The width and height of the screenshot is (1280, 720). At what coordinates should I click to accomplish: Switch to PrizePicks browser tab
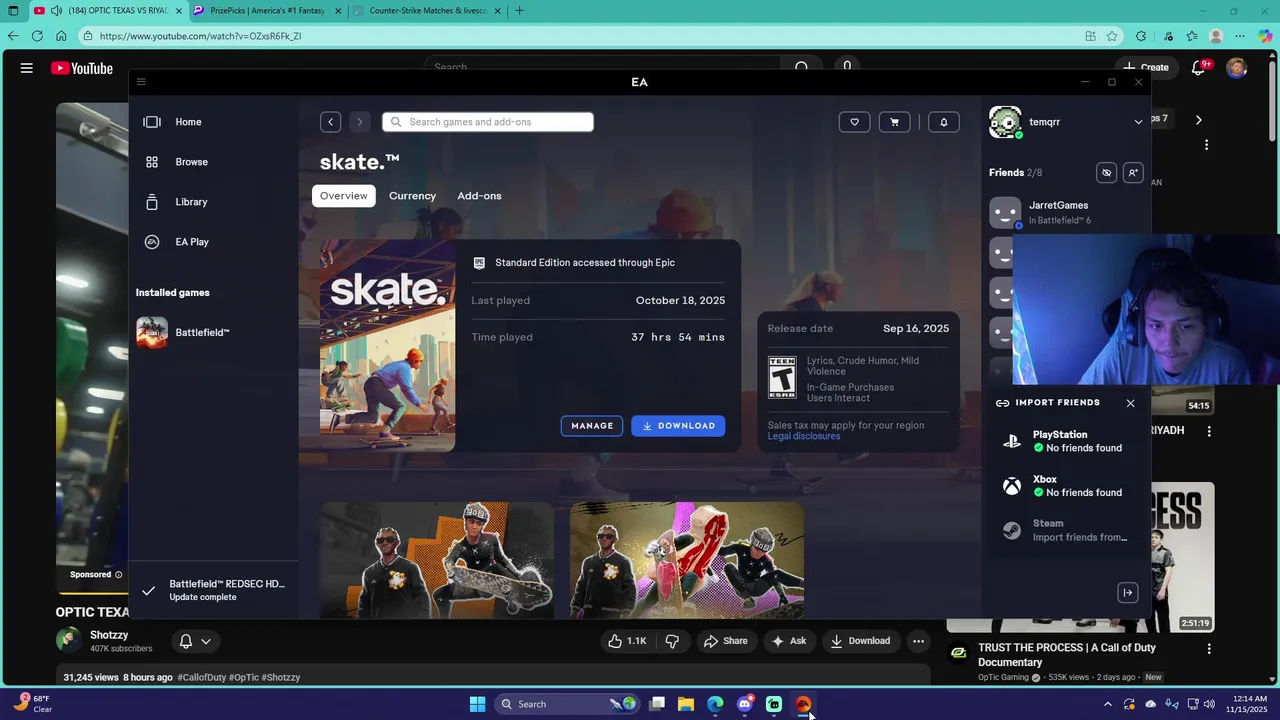click(x=265, y=11)
